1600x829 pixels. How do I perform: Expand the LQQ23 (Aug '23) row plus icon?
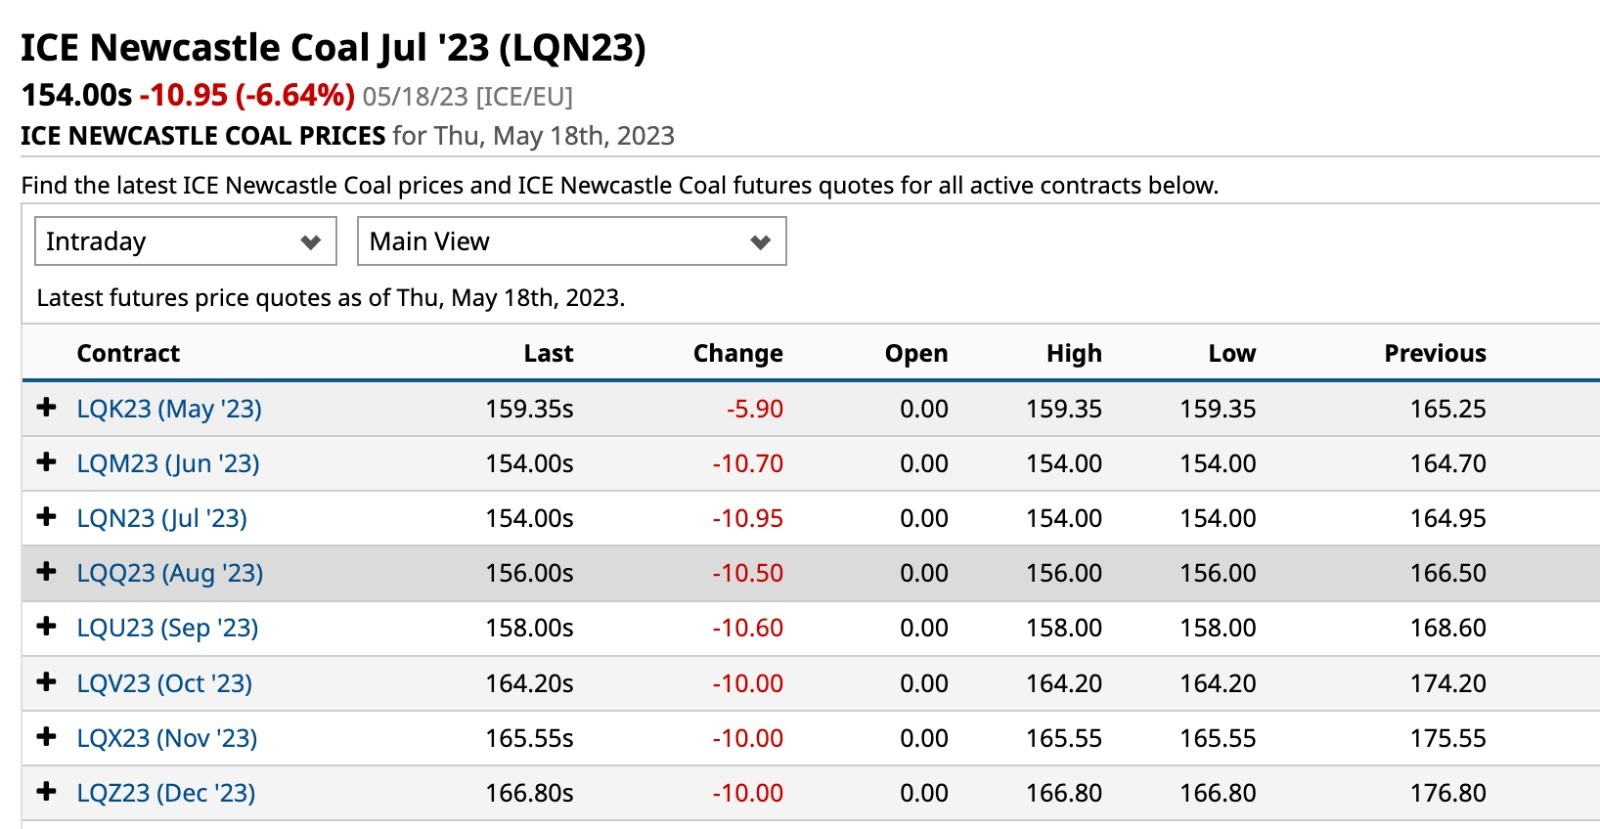click(x=46, y=572)
